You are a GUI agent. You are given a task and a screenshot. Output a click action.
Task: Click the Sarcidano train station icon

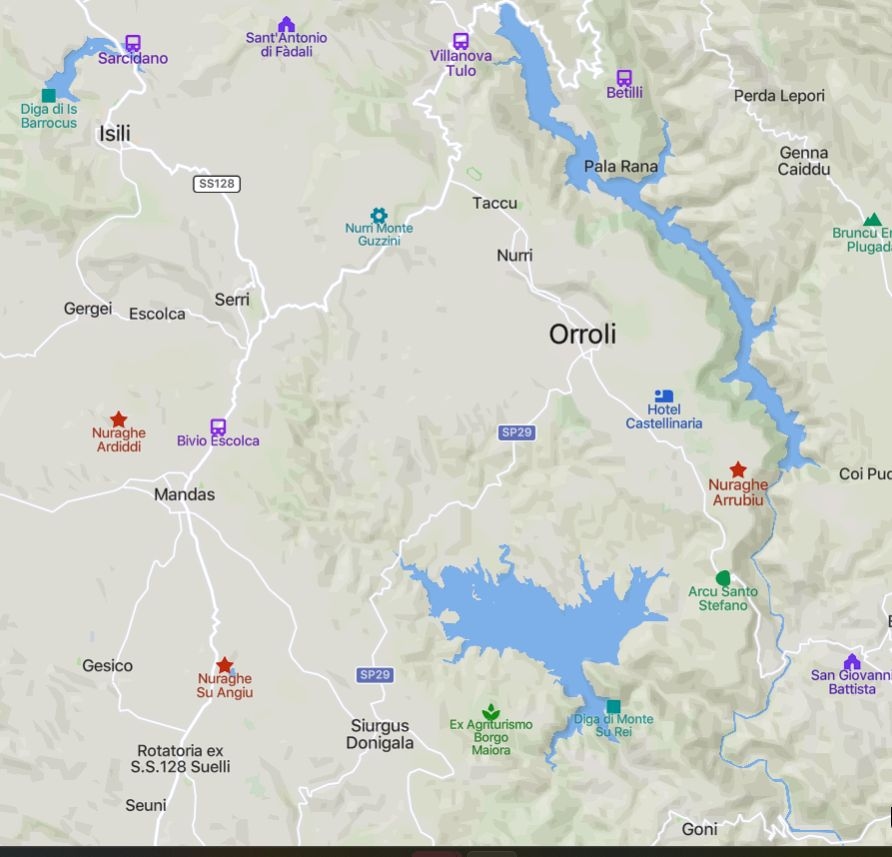pos(133,43)
